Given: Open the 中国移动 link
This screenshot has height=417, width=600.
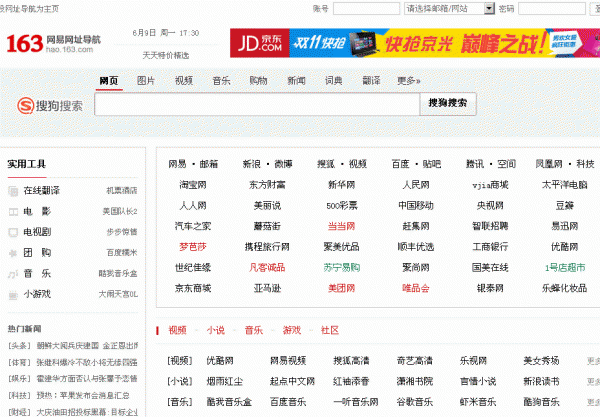Looking at the screenshot, I should click(416, 206).
